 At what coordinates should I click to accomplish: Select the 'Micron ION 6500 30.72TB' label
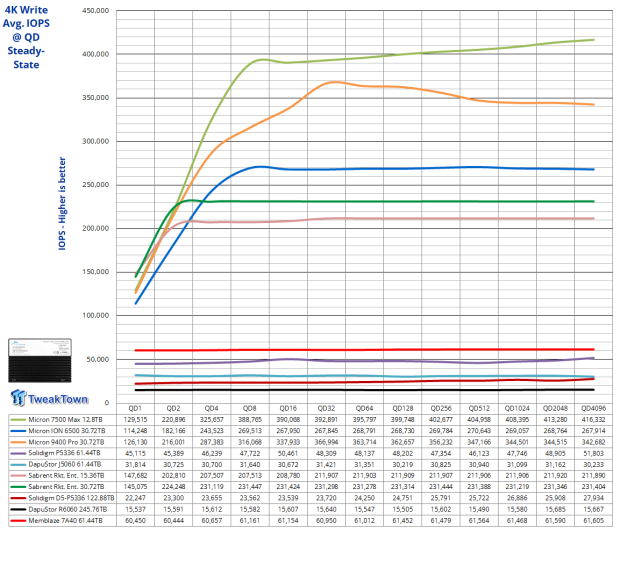[x=67, y=431]
